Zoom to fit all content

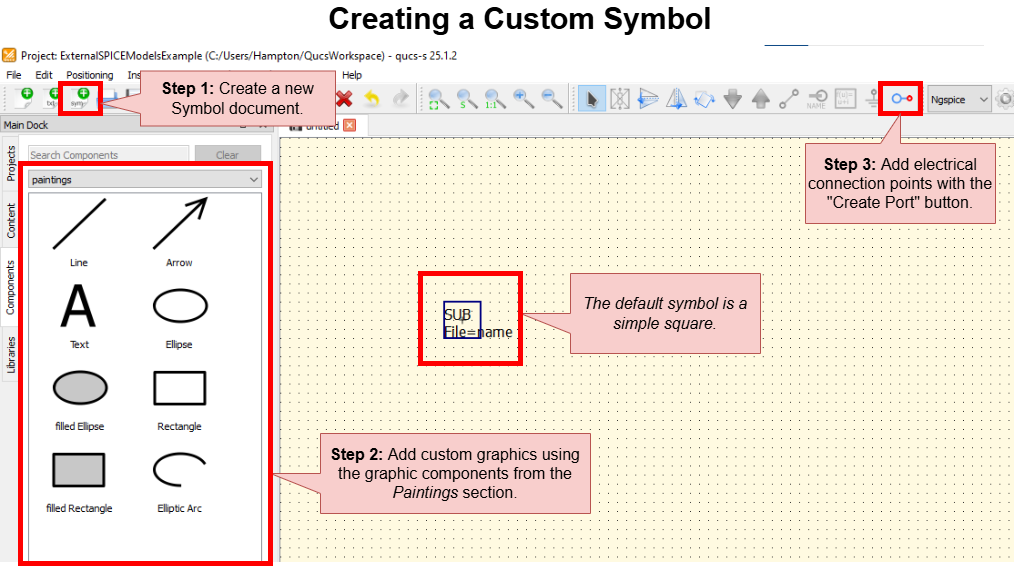click(438, 99)
